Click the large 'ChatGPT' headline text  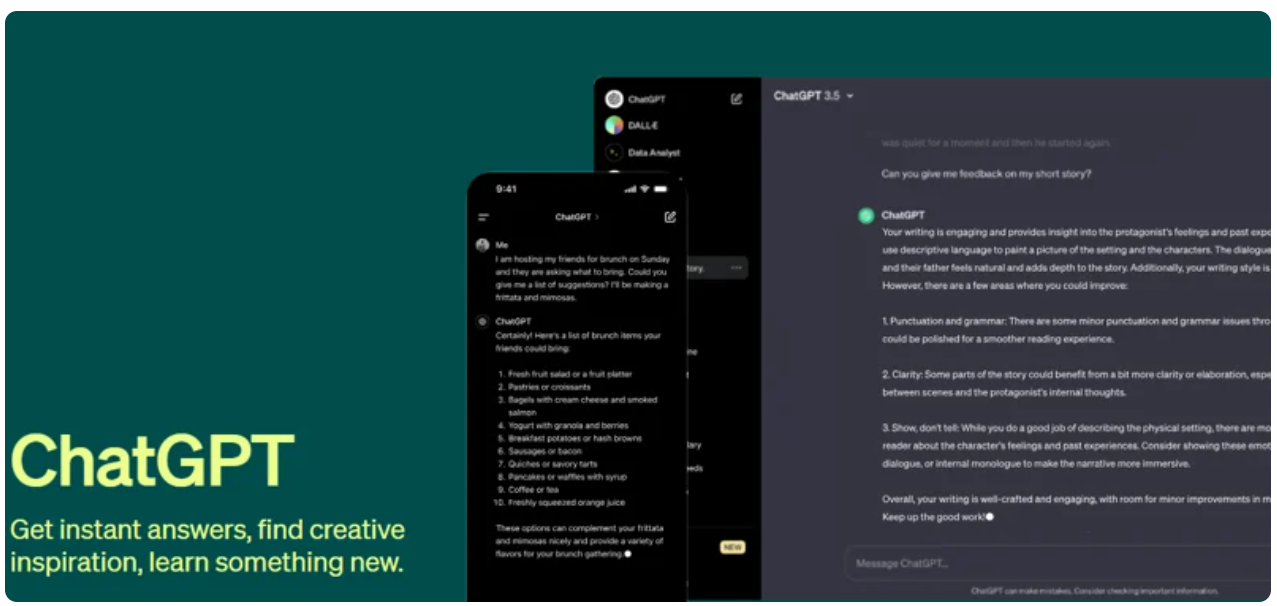point(153,462)
